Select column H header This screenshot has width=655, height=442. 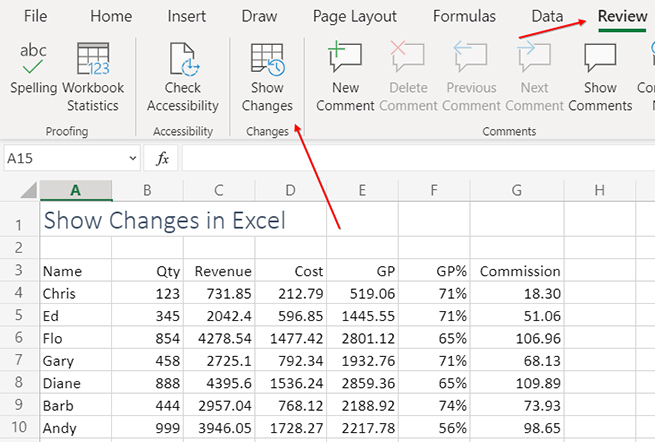pos(599,191)
